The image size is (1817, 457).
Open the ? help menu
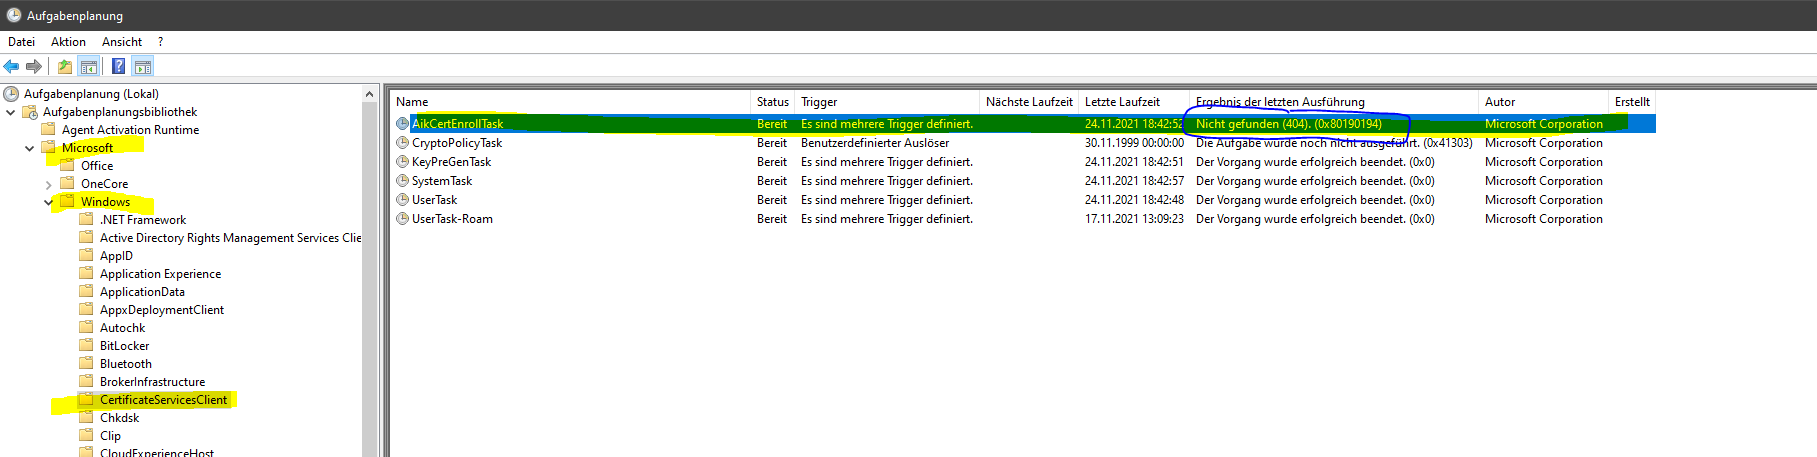[x=160, y=42]
